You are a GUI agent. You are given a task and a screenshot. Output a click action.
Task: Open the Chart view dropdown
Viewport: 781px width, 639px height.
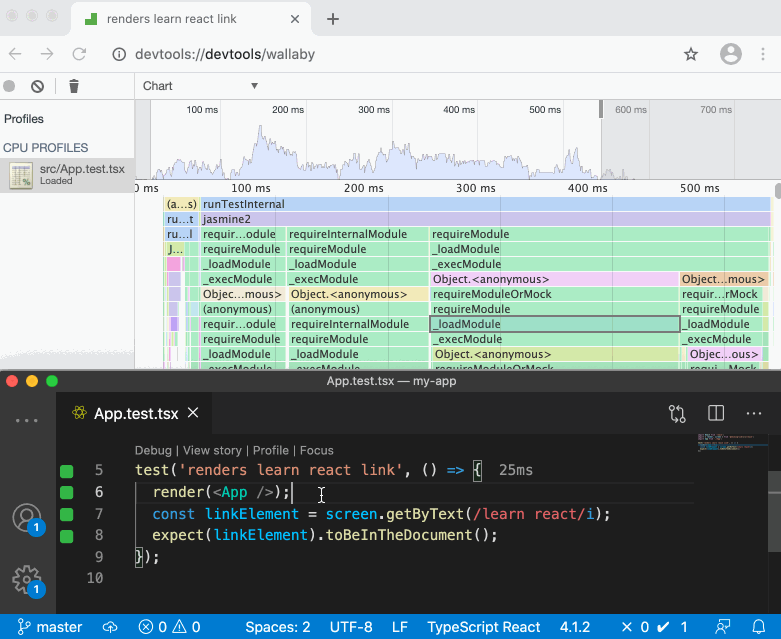click(200, 86)
